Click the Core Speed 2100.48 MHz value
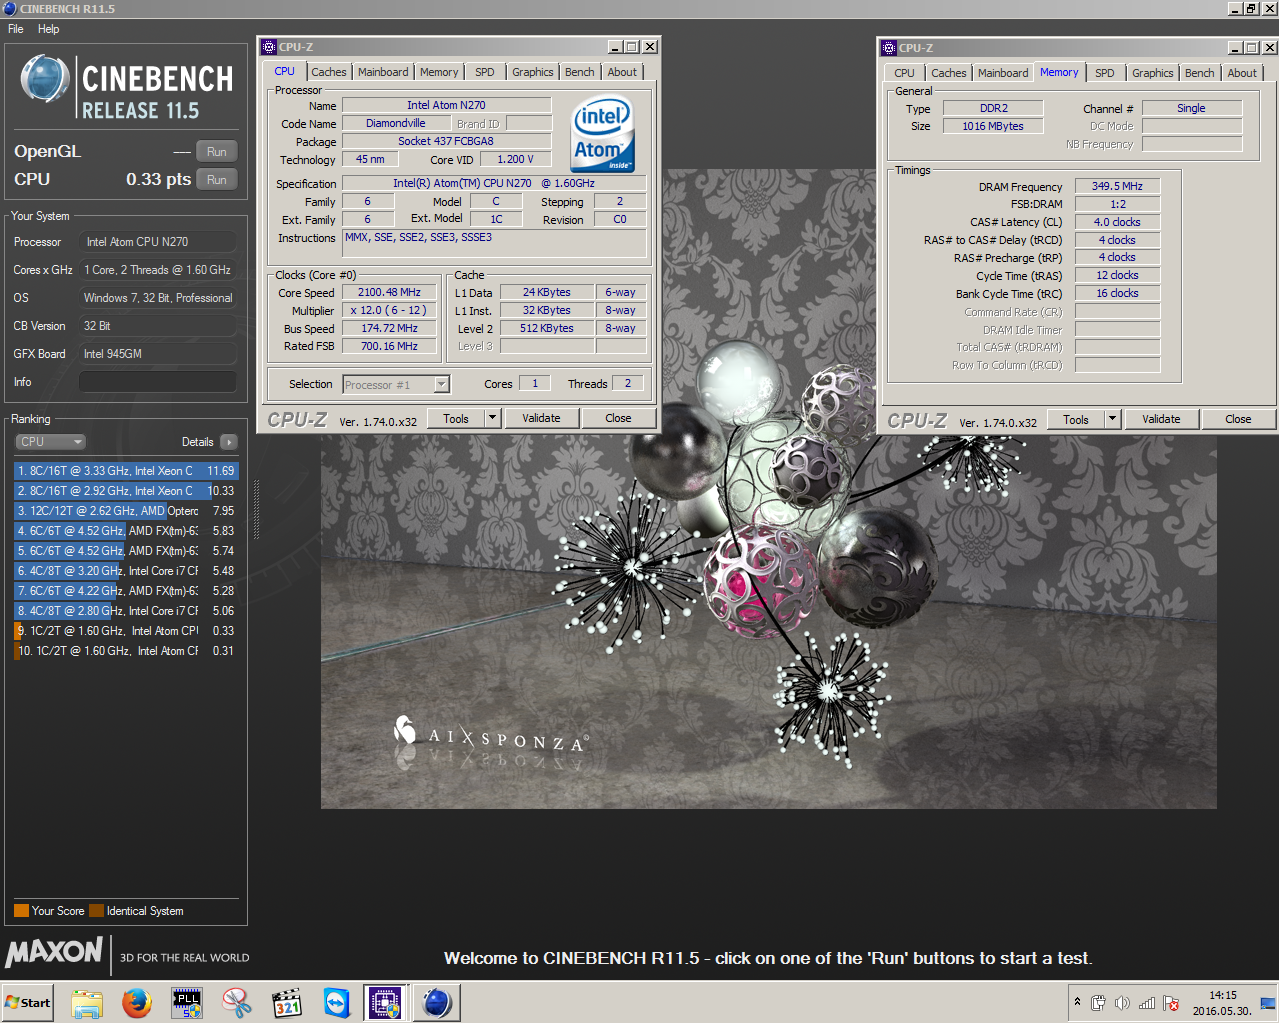This screenshot has width=1279, height=1023. pos(389,293)
